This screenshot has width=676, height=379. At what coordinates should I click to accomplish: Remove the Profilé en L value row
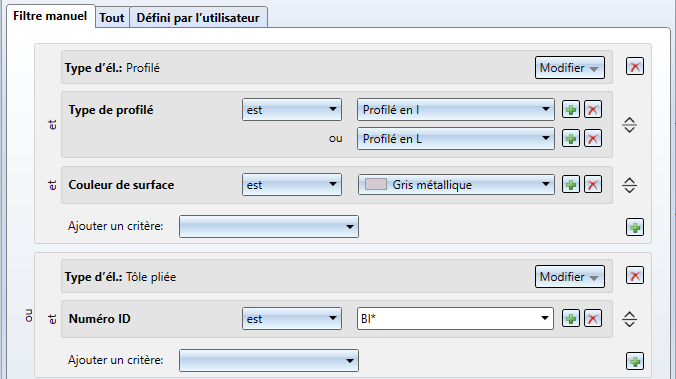point(593,139)
